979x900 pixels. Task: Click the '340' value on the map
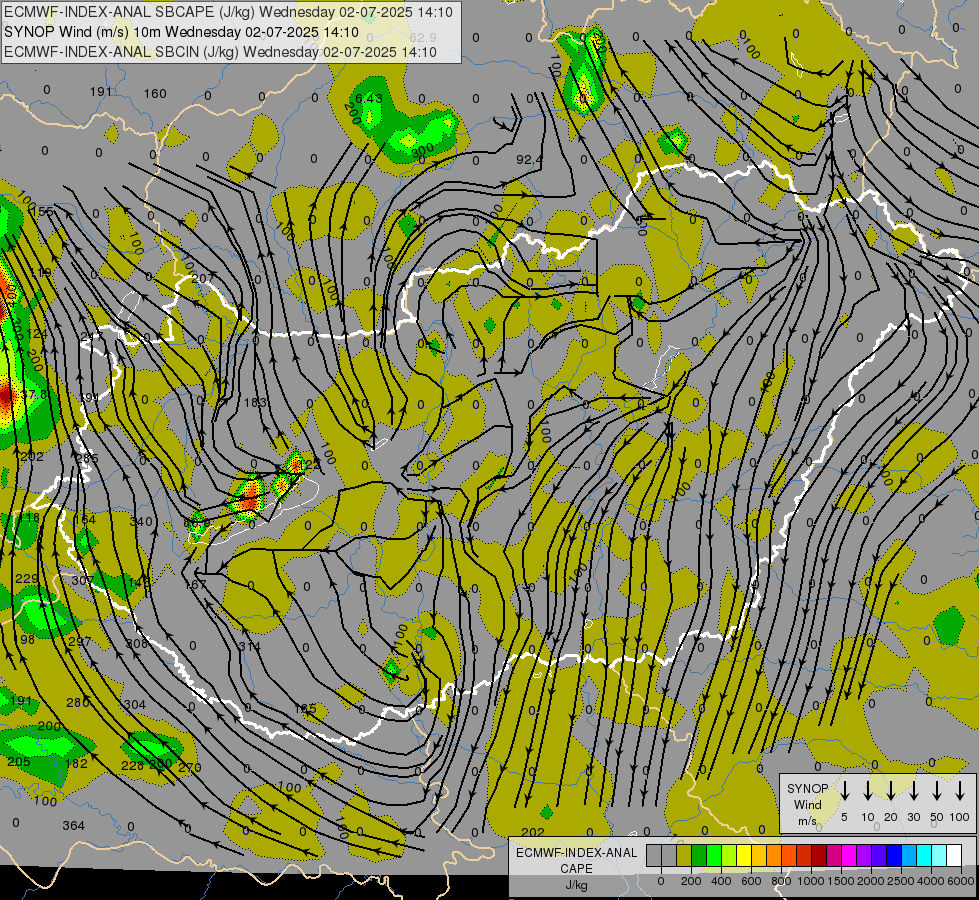click(140, 521)
